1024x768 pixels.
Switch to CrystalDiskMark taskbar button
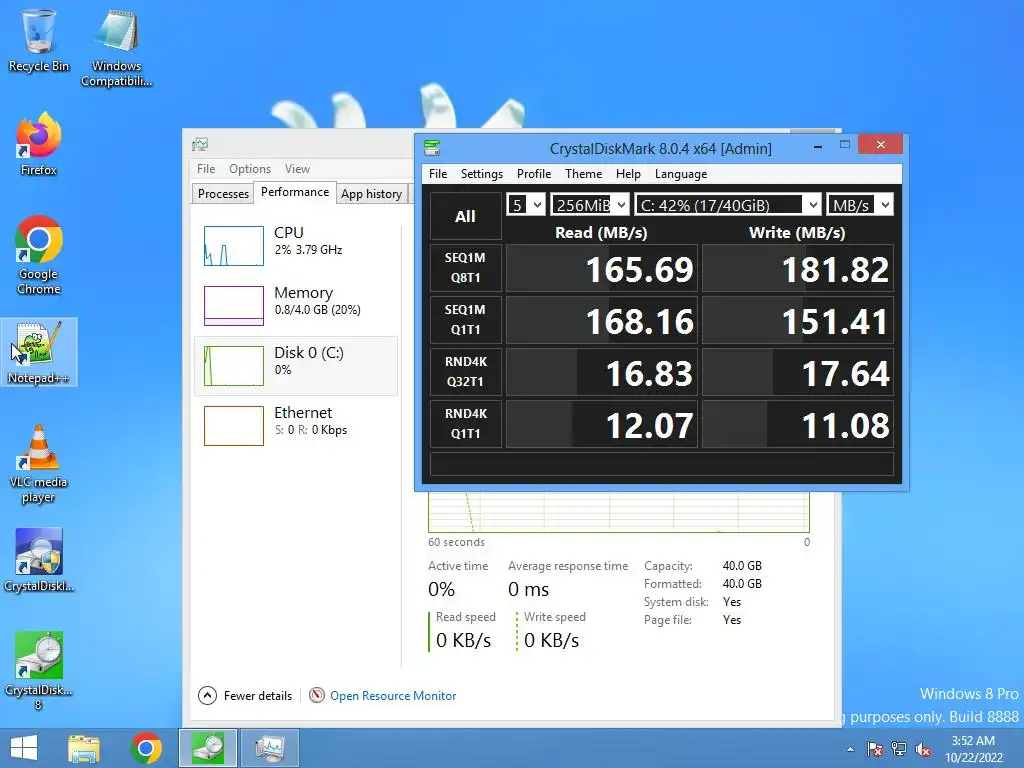(208, 748)
